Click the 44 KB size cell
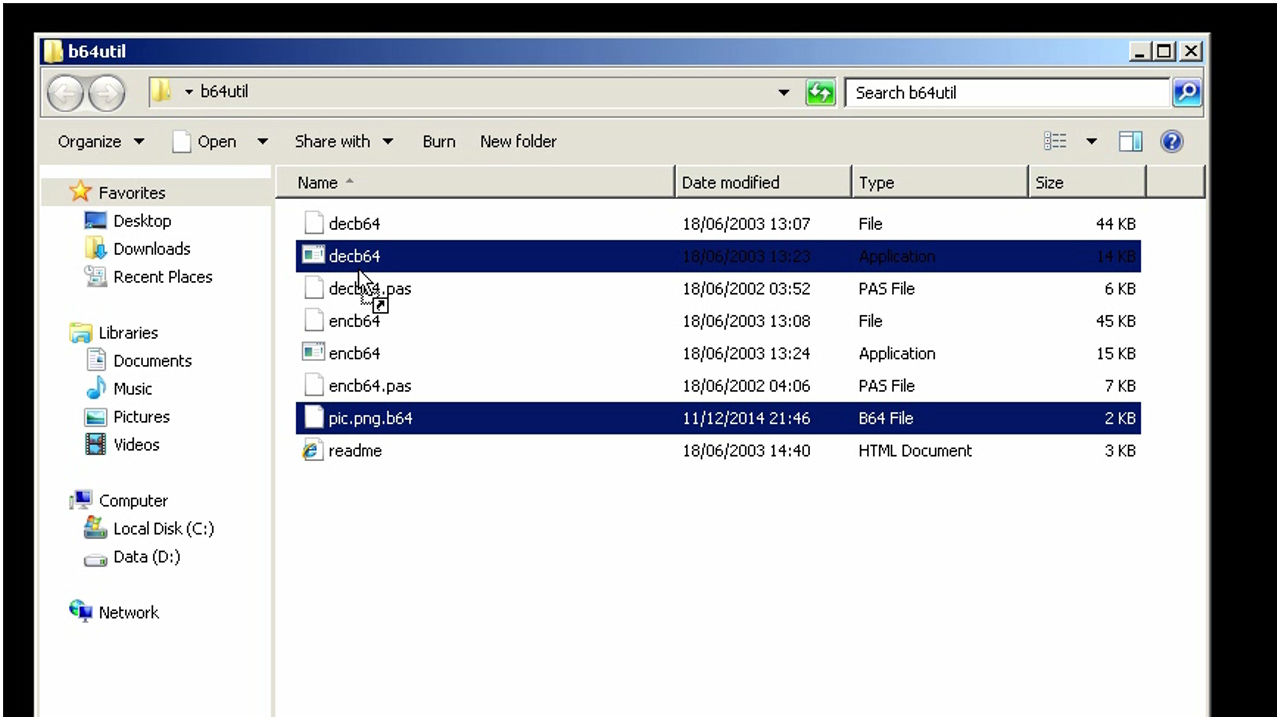 click(1116, 224)
